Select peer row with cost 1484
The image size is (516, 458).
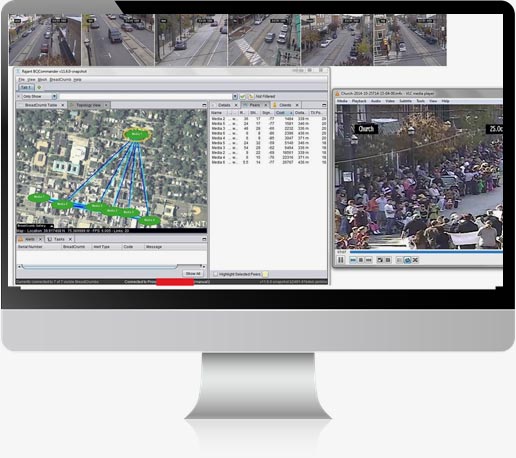(268, 119)
